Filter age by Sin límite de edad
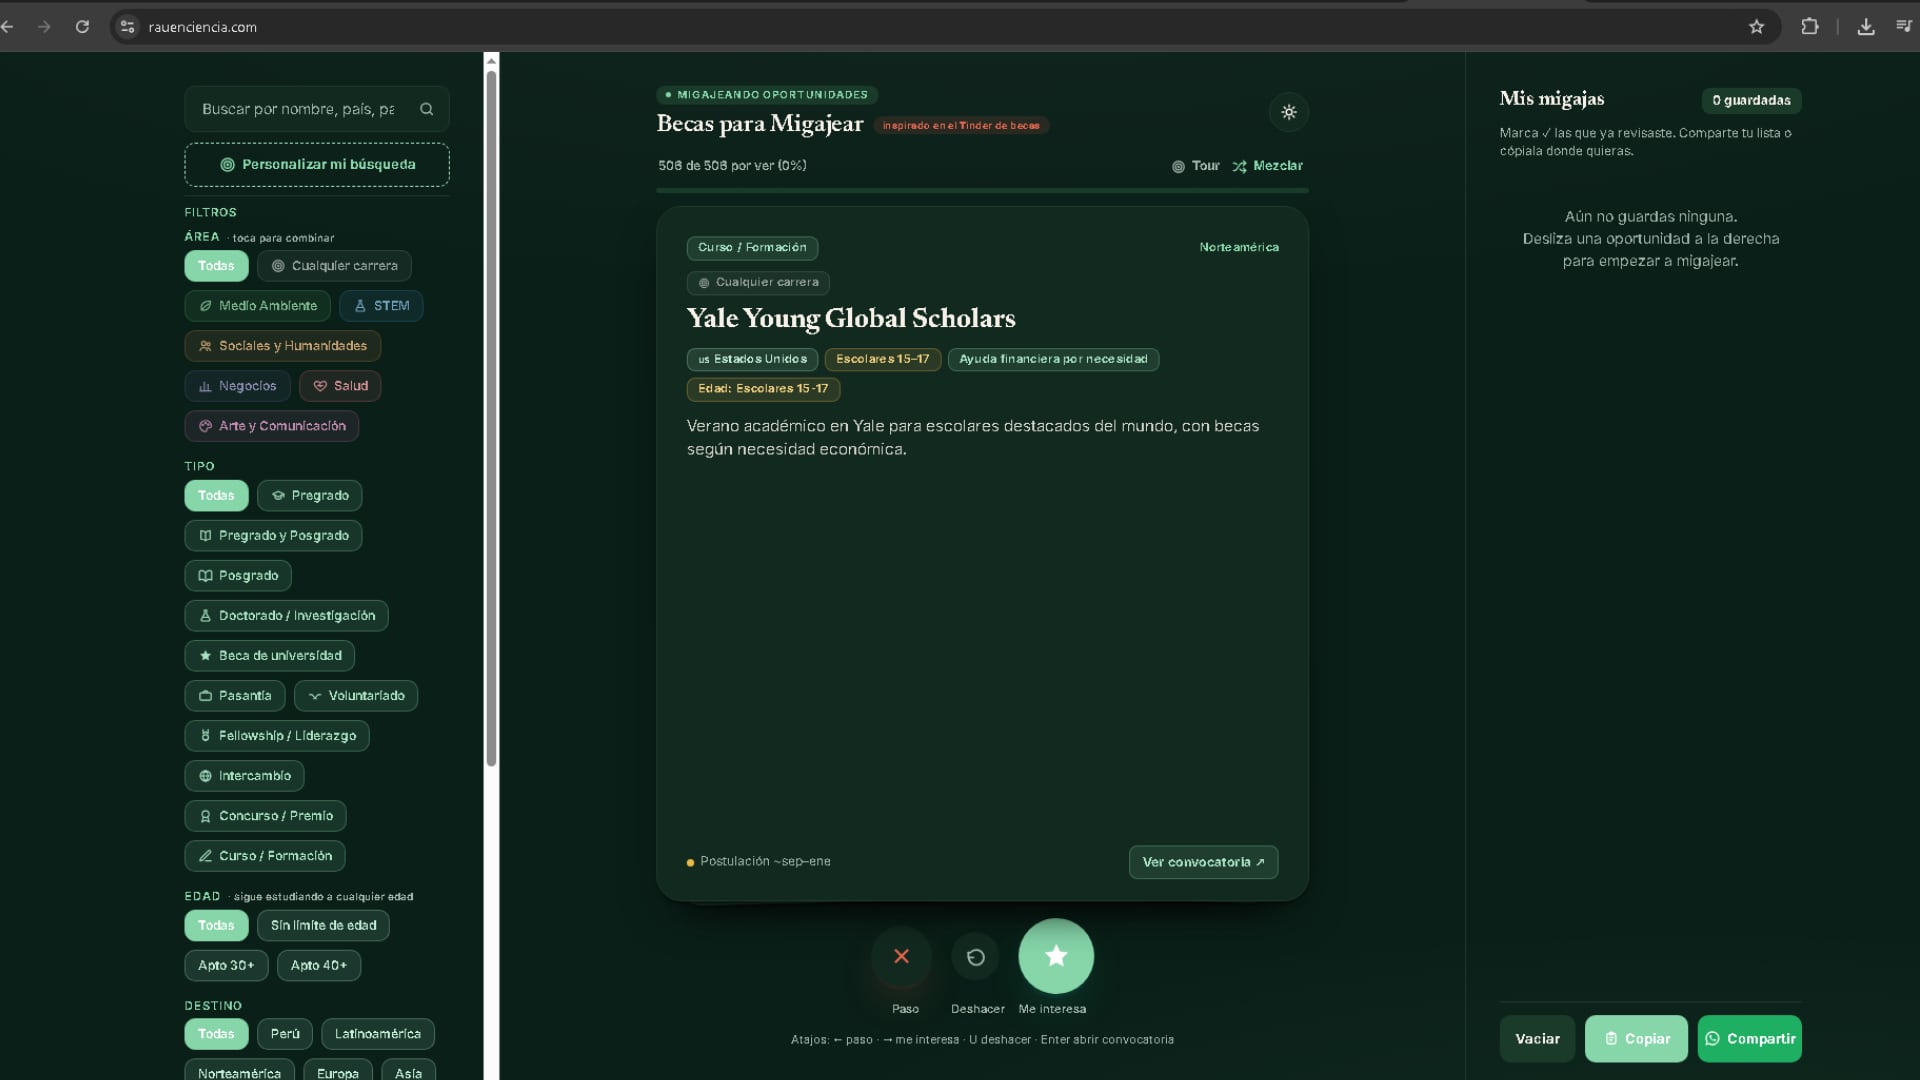 point(323,926)
